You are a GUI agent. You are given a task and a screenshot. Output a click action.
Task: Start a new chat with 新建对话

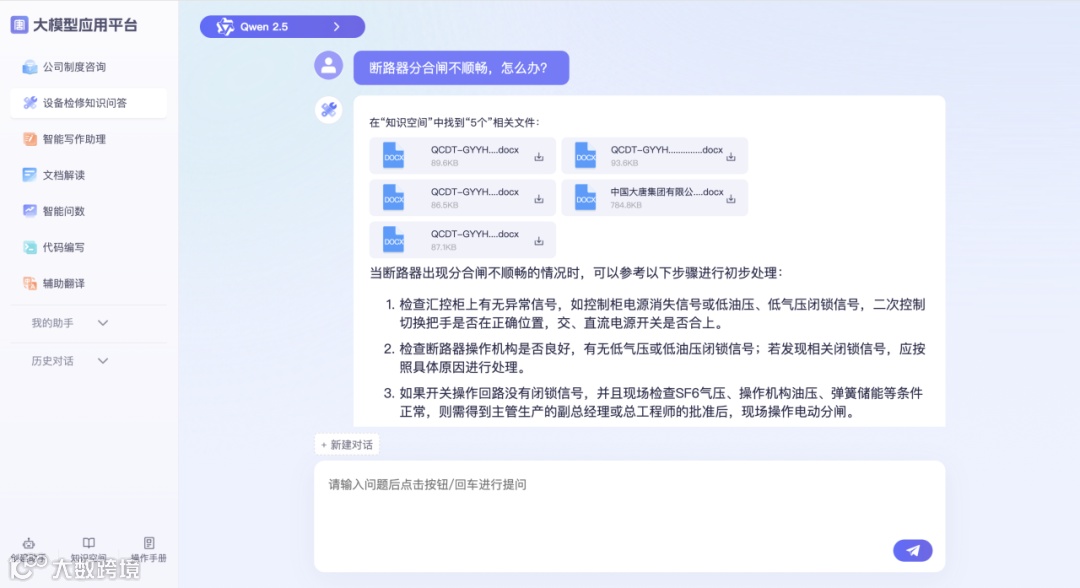[x=347, y=445]
